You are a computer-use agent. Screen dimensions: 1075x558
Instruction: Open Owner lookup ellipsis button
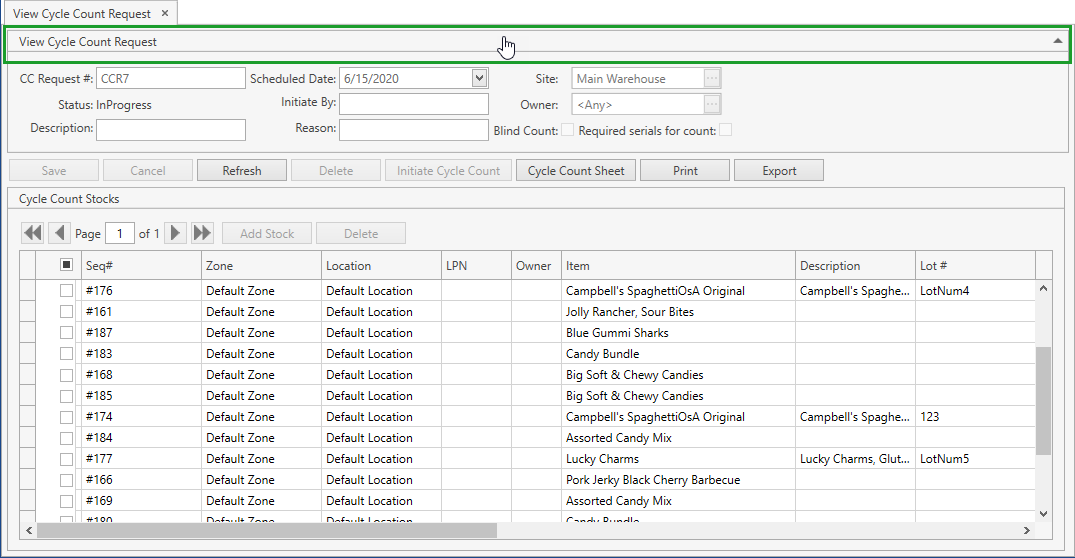[x=711, y=104]
